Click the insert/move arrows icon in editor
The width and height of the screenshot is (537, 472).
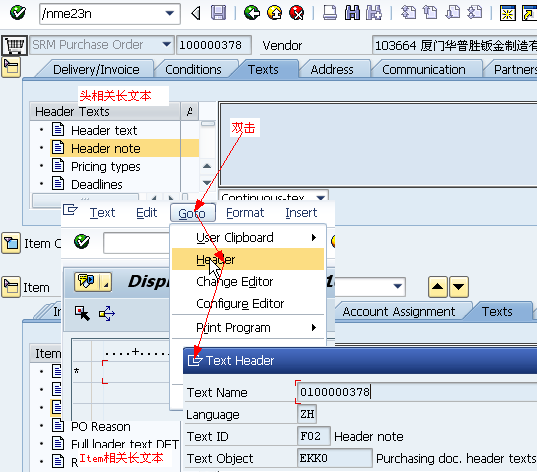point(107,313)
